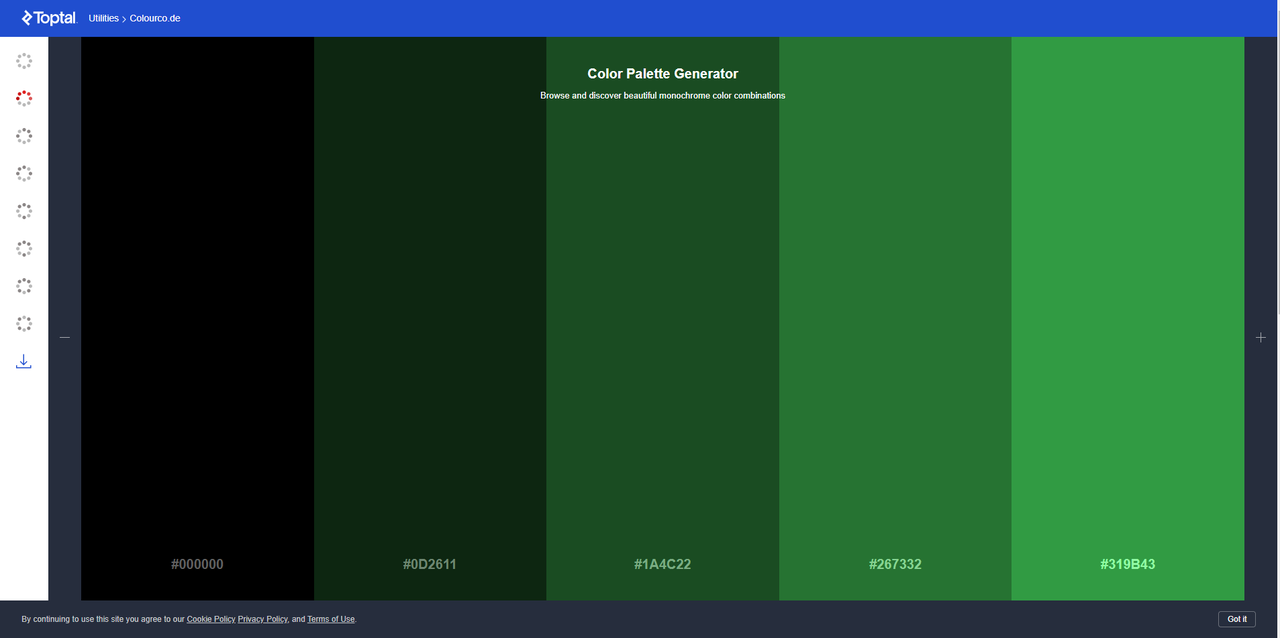This screenshot has height=638, width=1280.
Task: Add a colour with the plus button
Action: 1261,338
